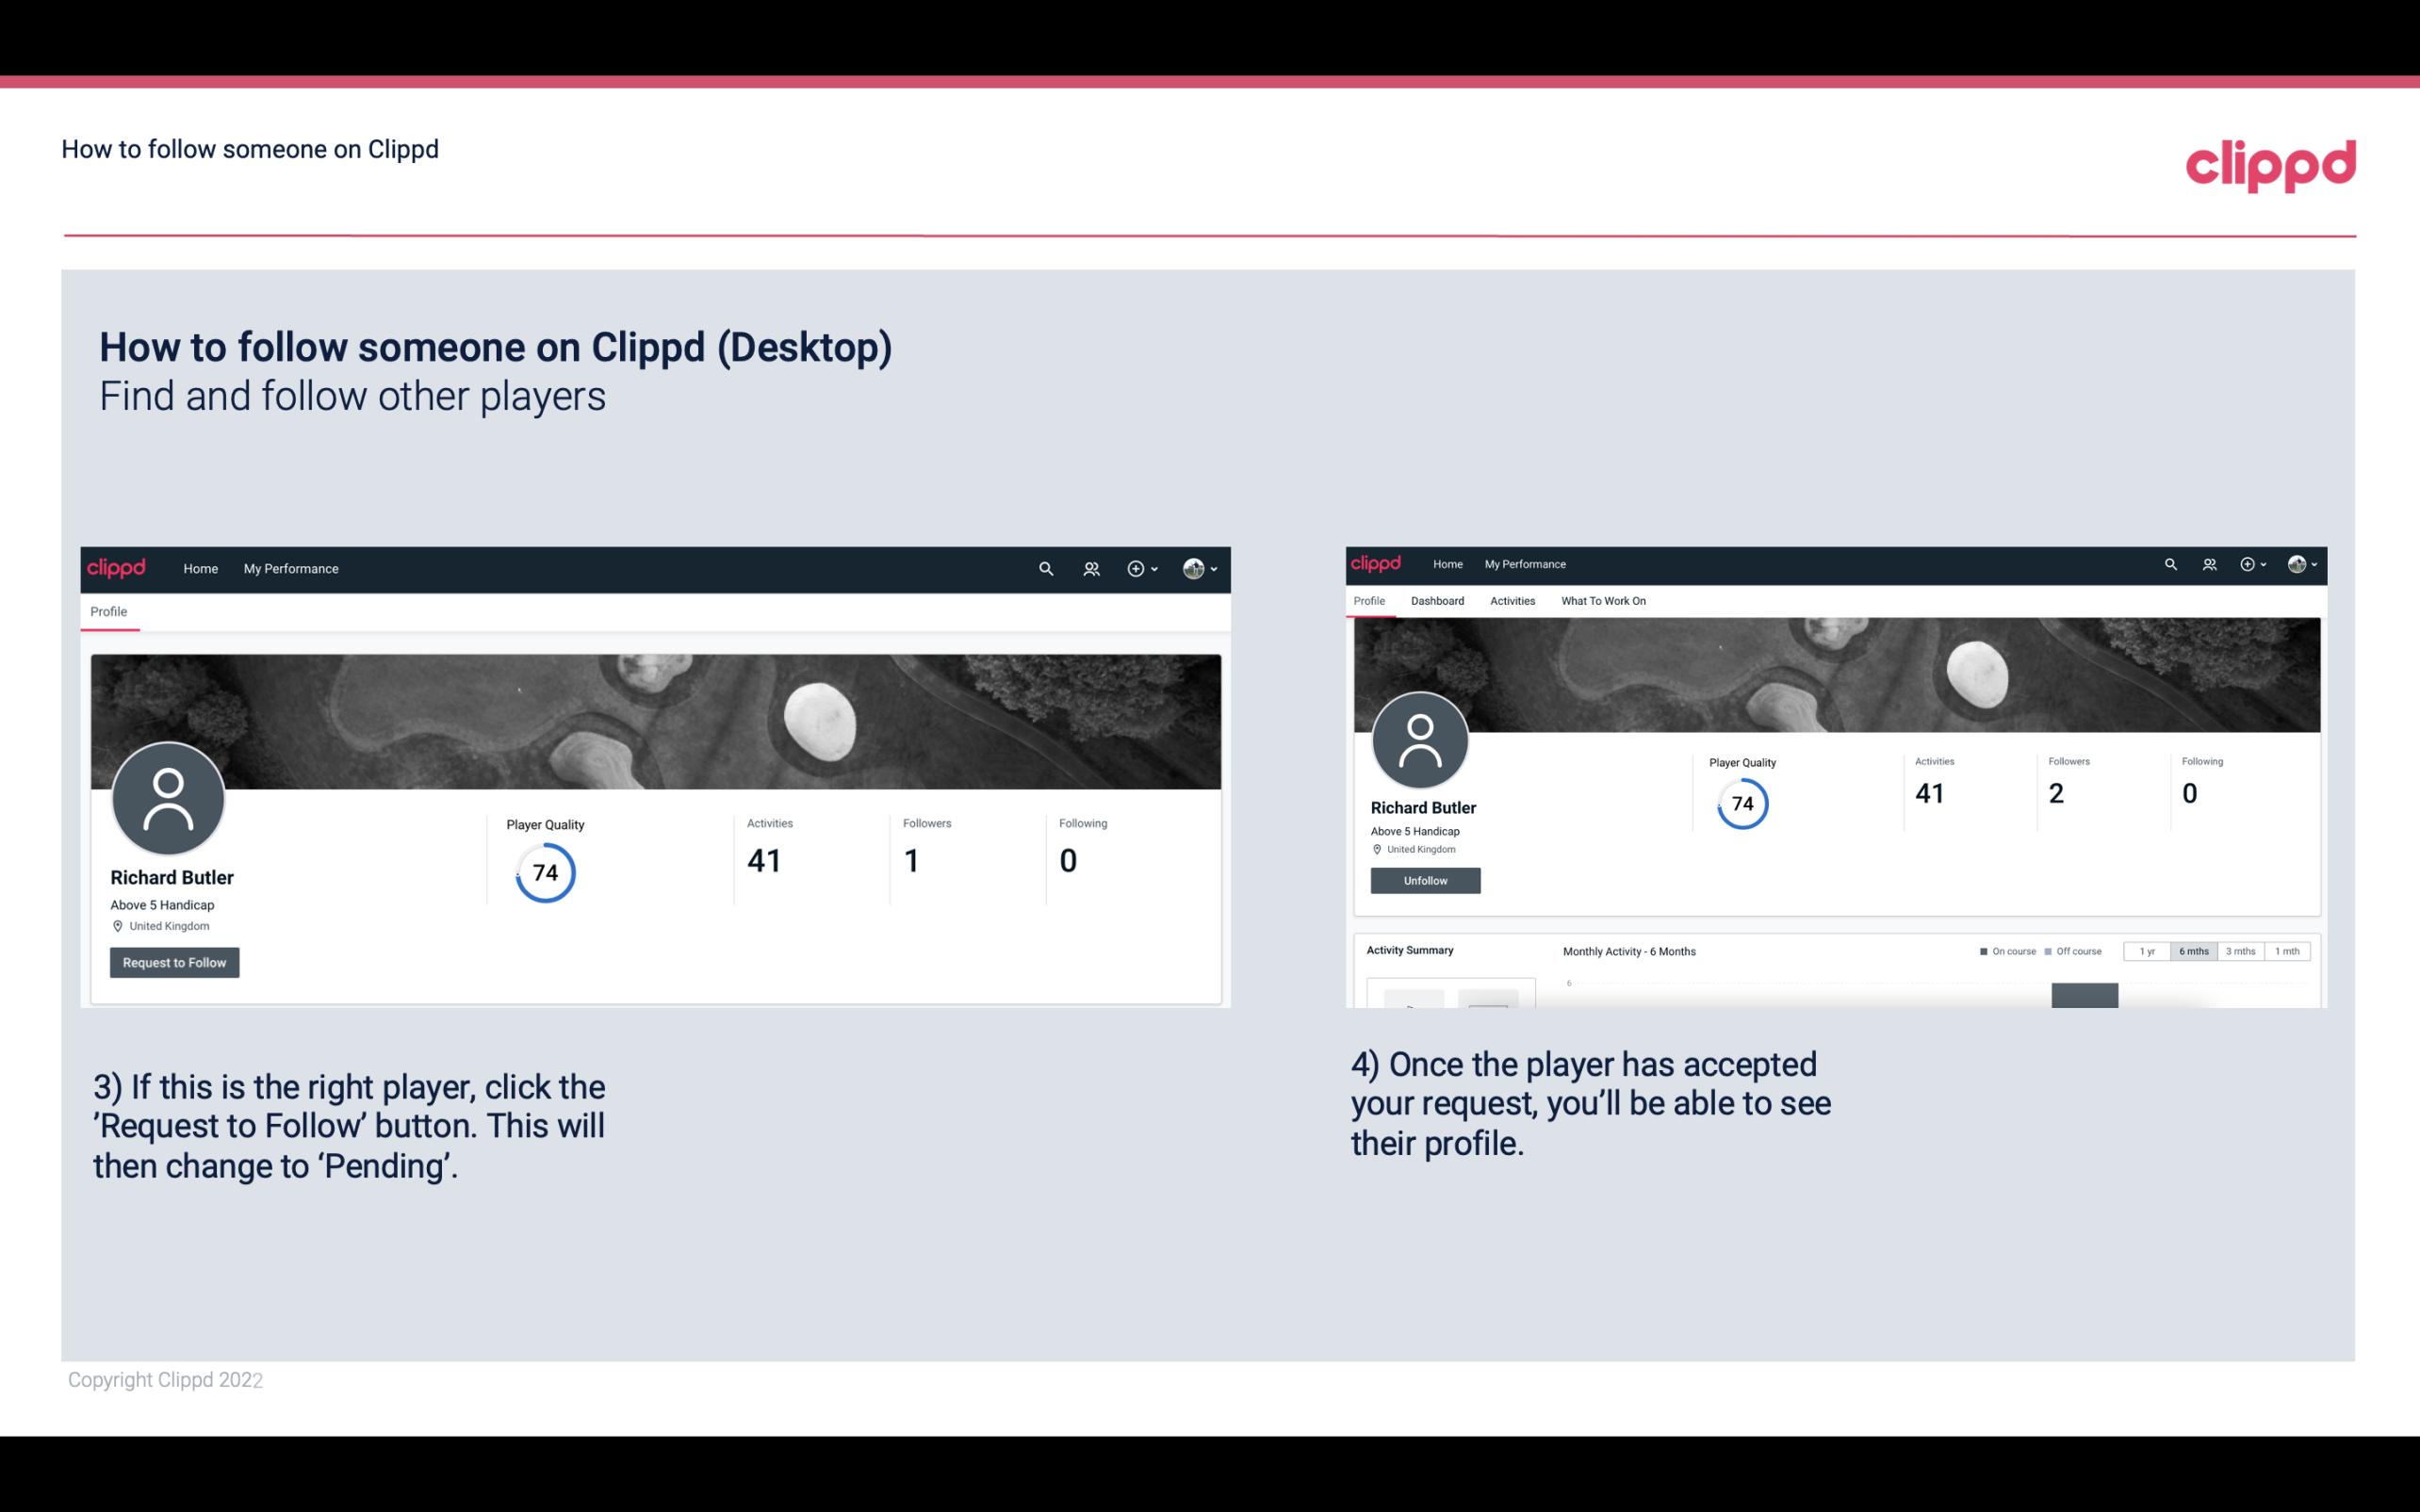
Task: Click the search icon in navbar
Action: 1043,568
